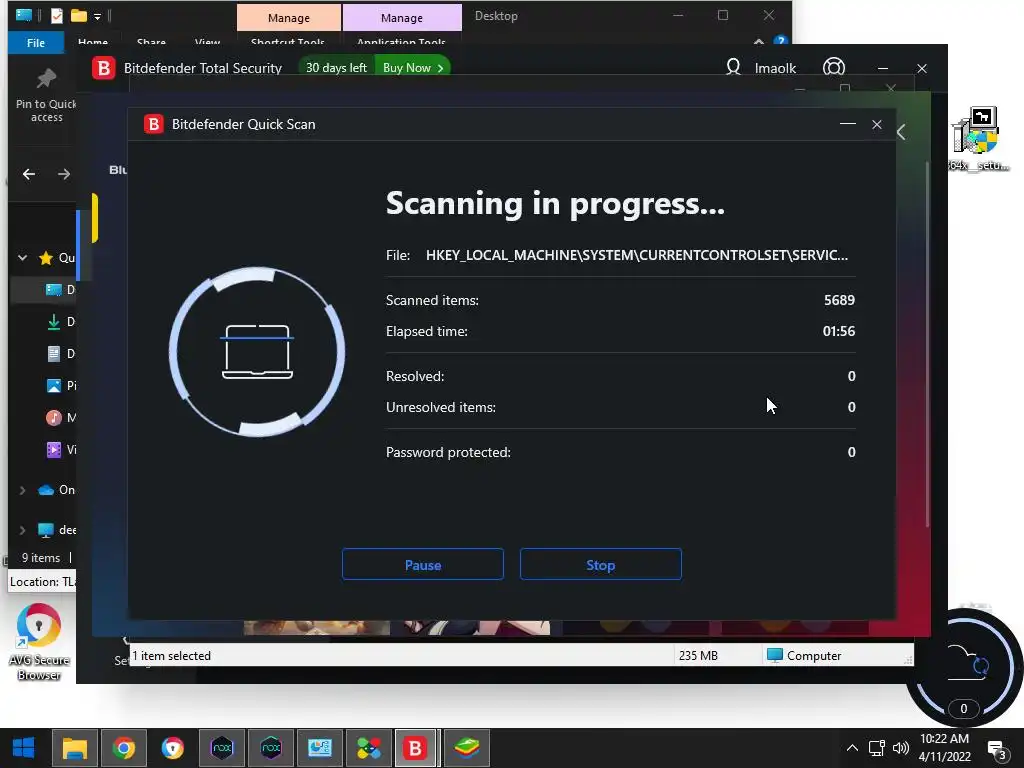This screenshot has width=1024, height=768.
Task: Open the notification center with 3 alerts
Action: [x=997, y=750]
